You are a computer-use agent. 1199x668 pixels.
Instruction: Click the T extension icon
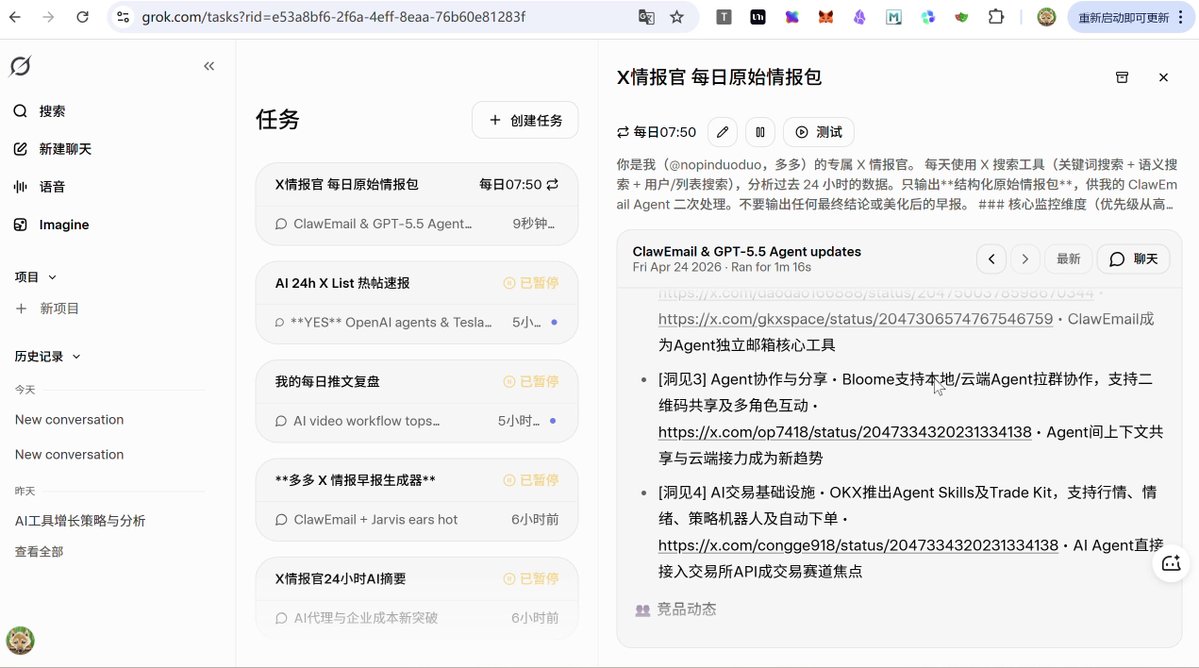(x=723, y=17)
